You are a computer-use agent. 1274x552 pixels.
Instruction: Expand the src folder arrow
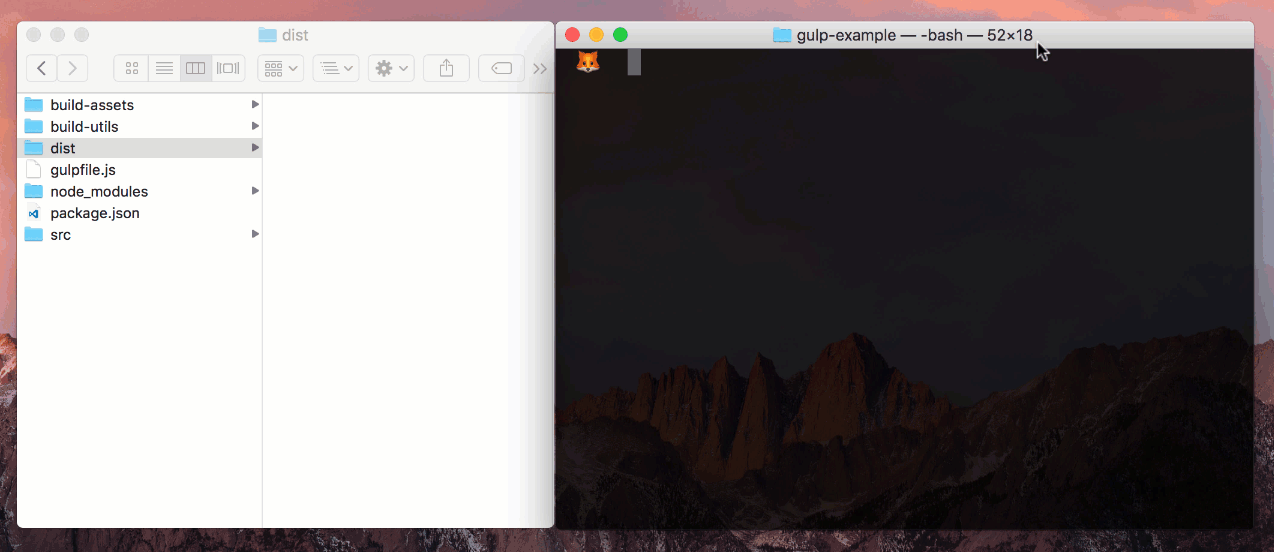pyautogui.click(x=255, y=235)
